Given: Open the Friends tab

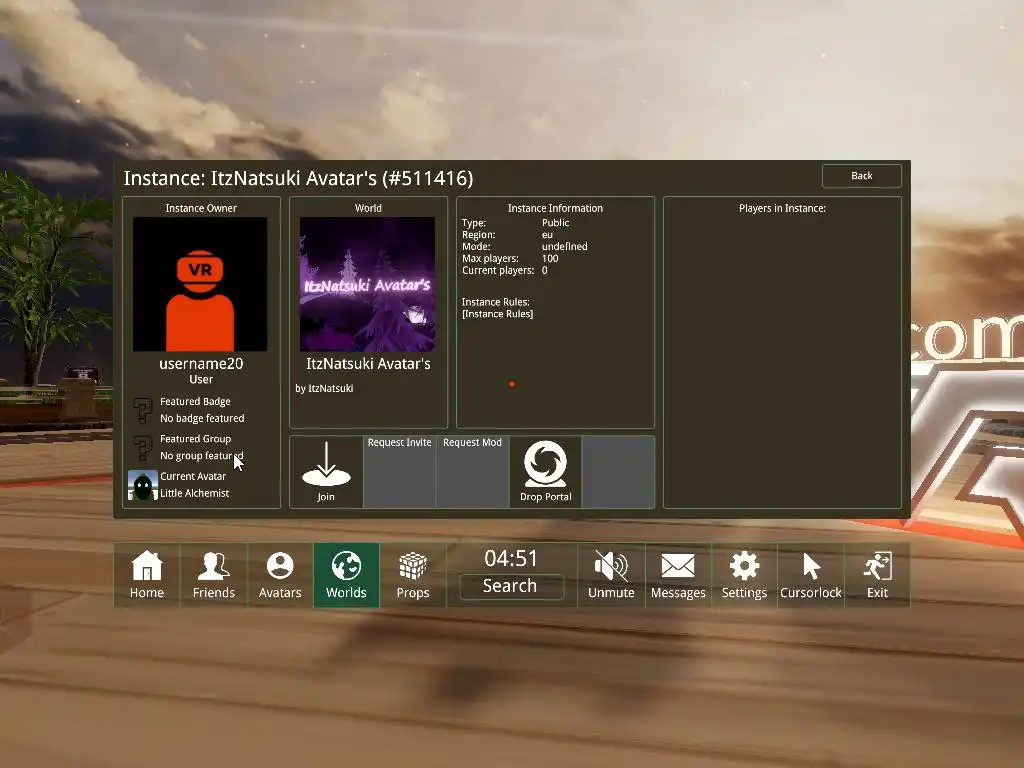Looking at the screenshot, I should [214, 575].
